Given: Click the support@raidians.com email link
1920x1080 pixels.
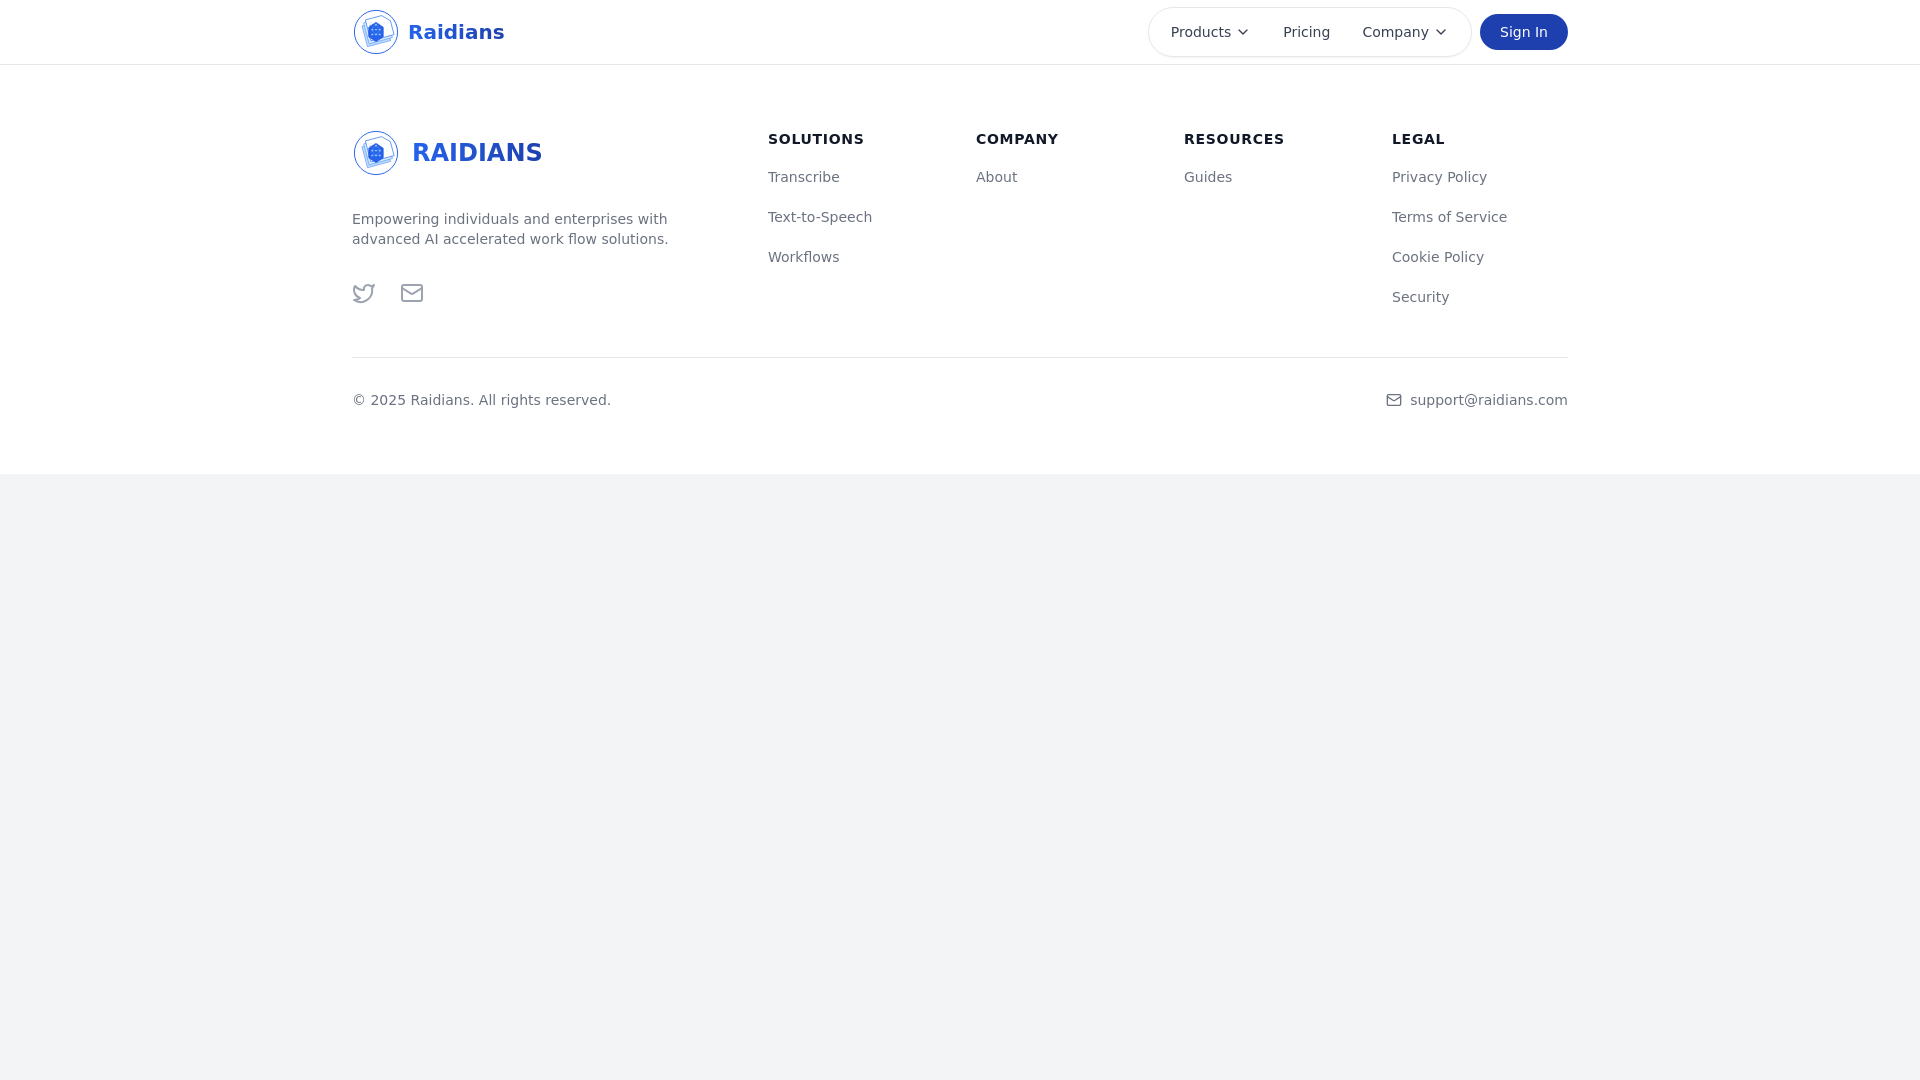Looking at the screenshot, I should click(x=1488, y=400).
